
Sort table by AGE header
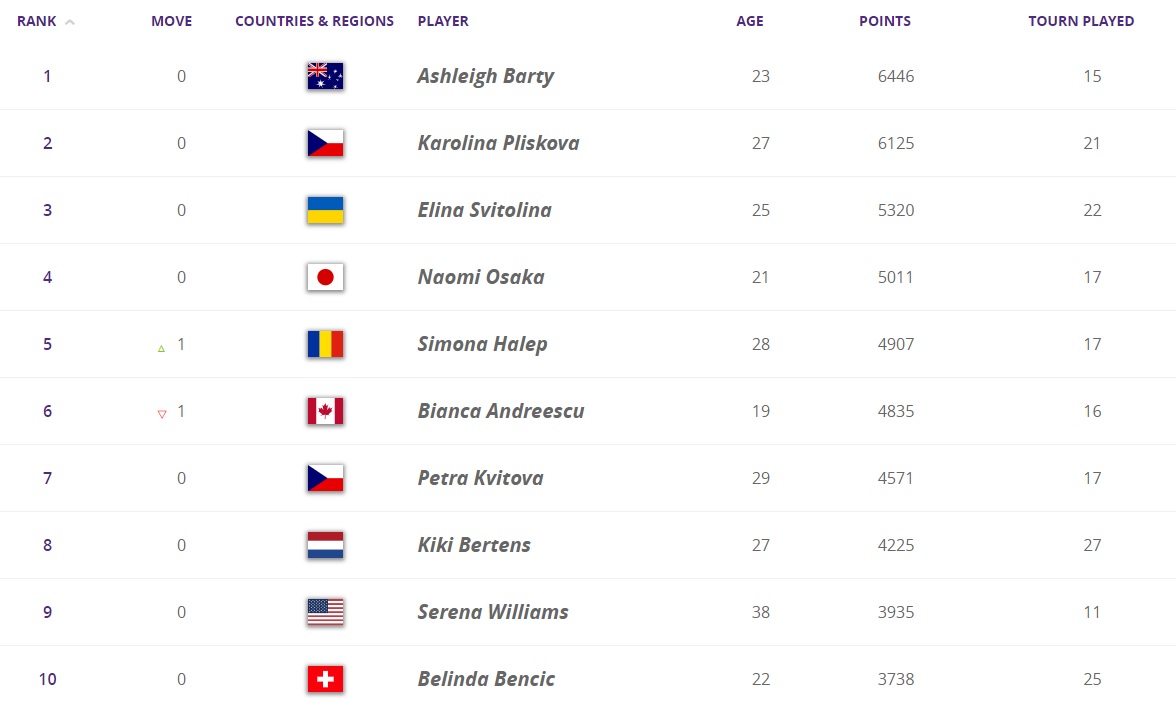749,21
